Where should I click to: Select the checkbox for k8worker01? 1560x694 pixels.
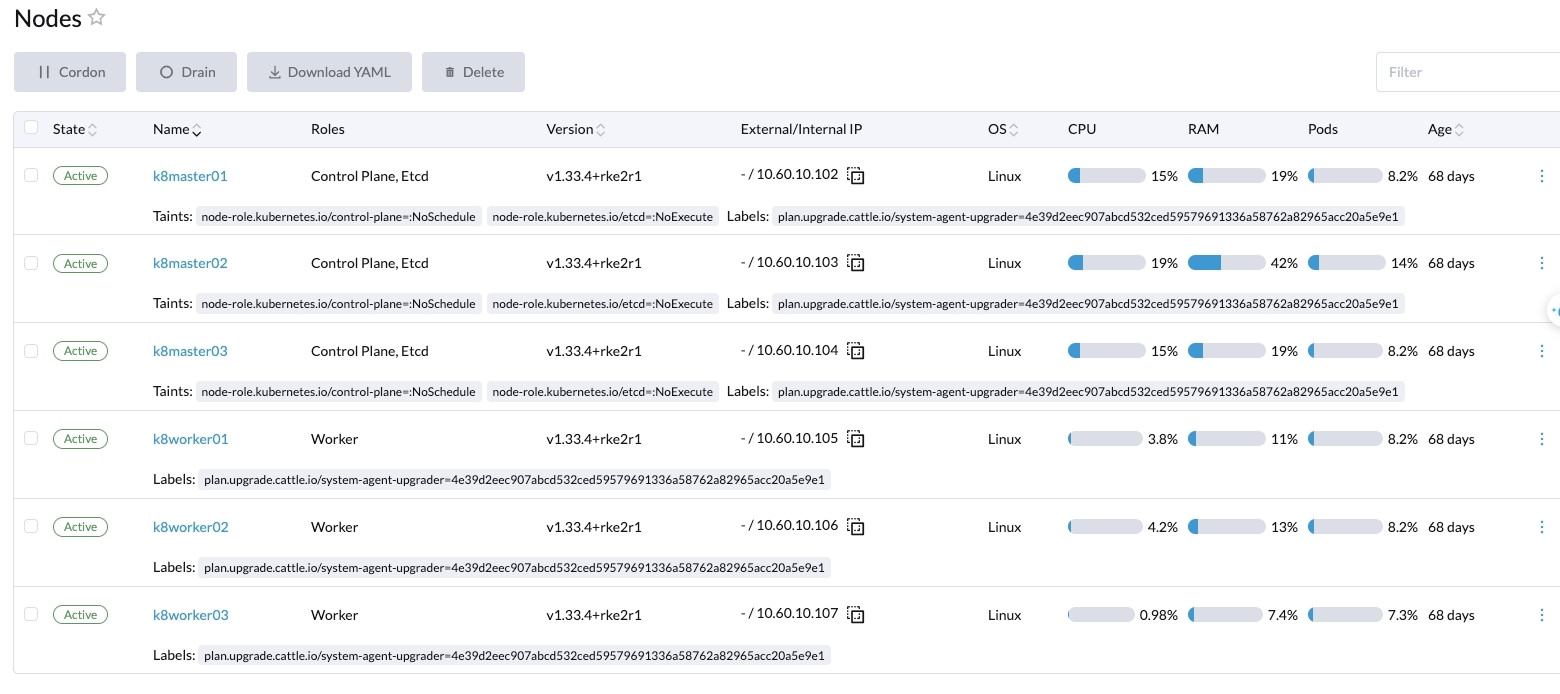tap(31, 437)
